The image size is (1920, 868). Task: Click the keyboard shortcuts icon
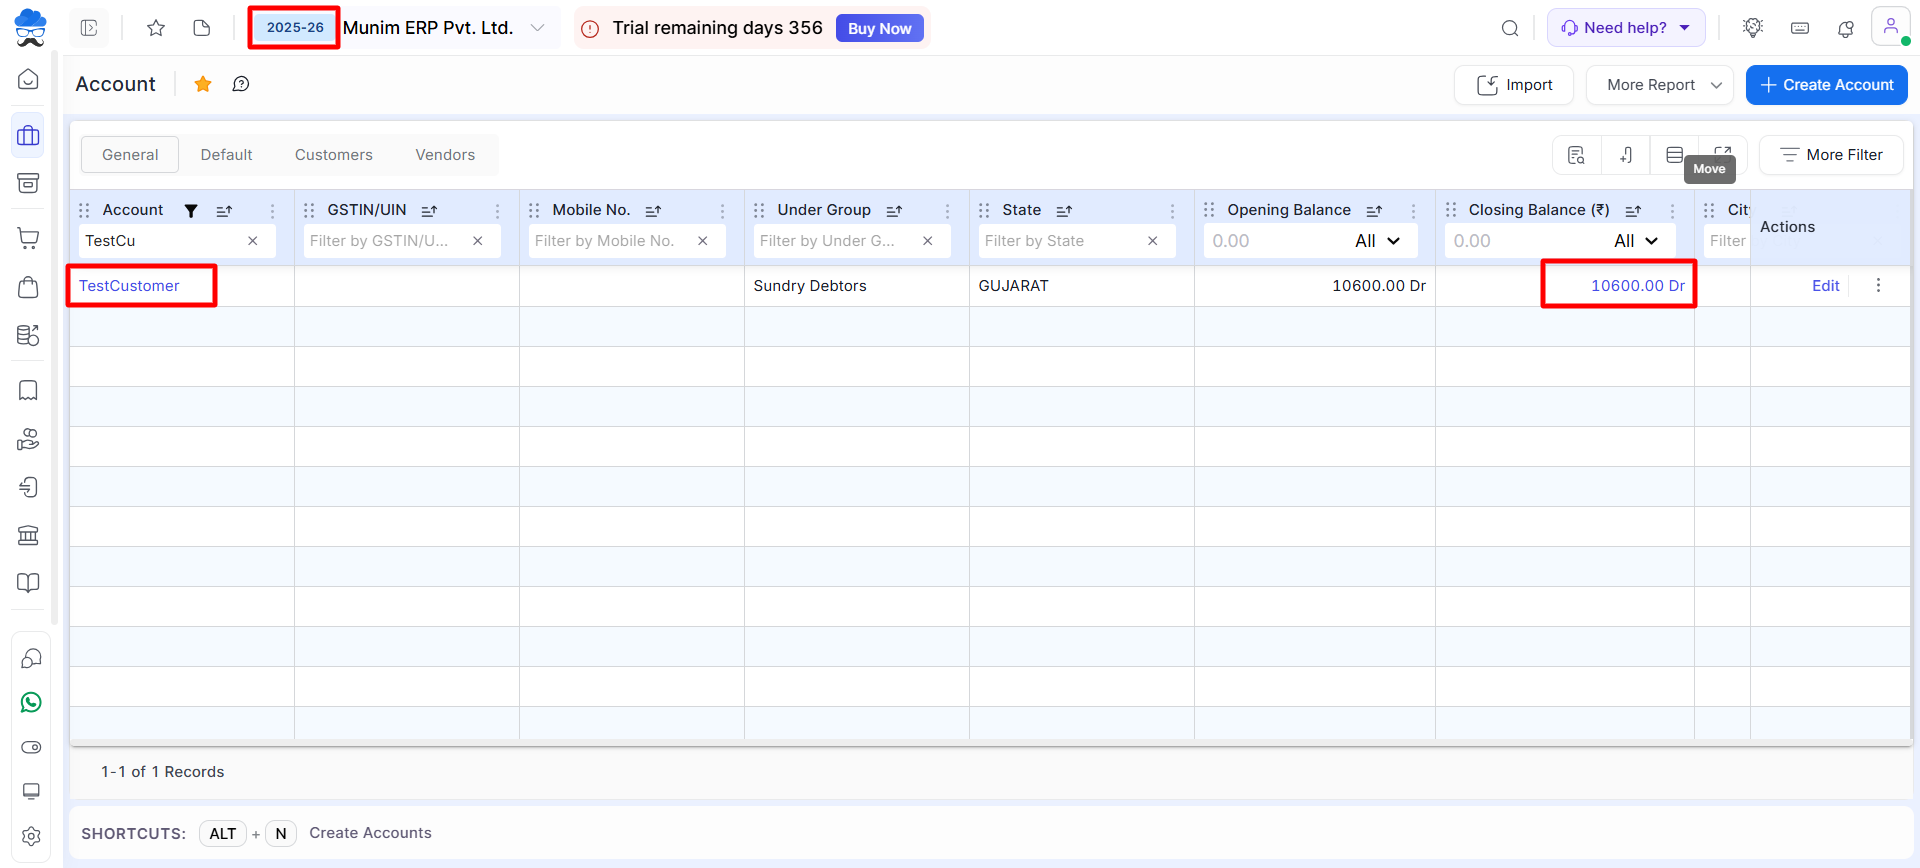coord(1800,28)
